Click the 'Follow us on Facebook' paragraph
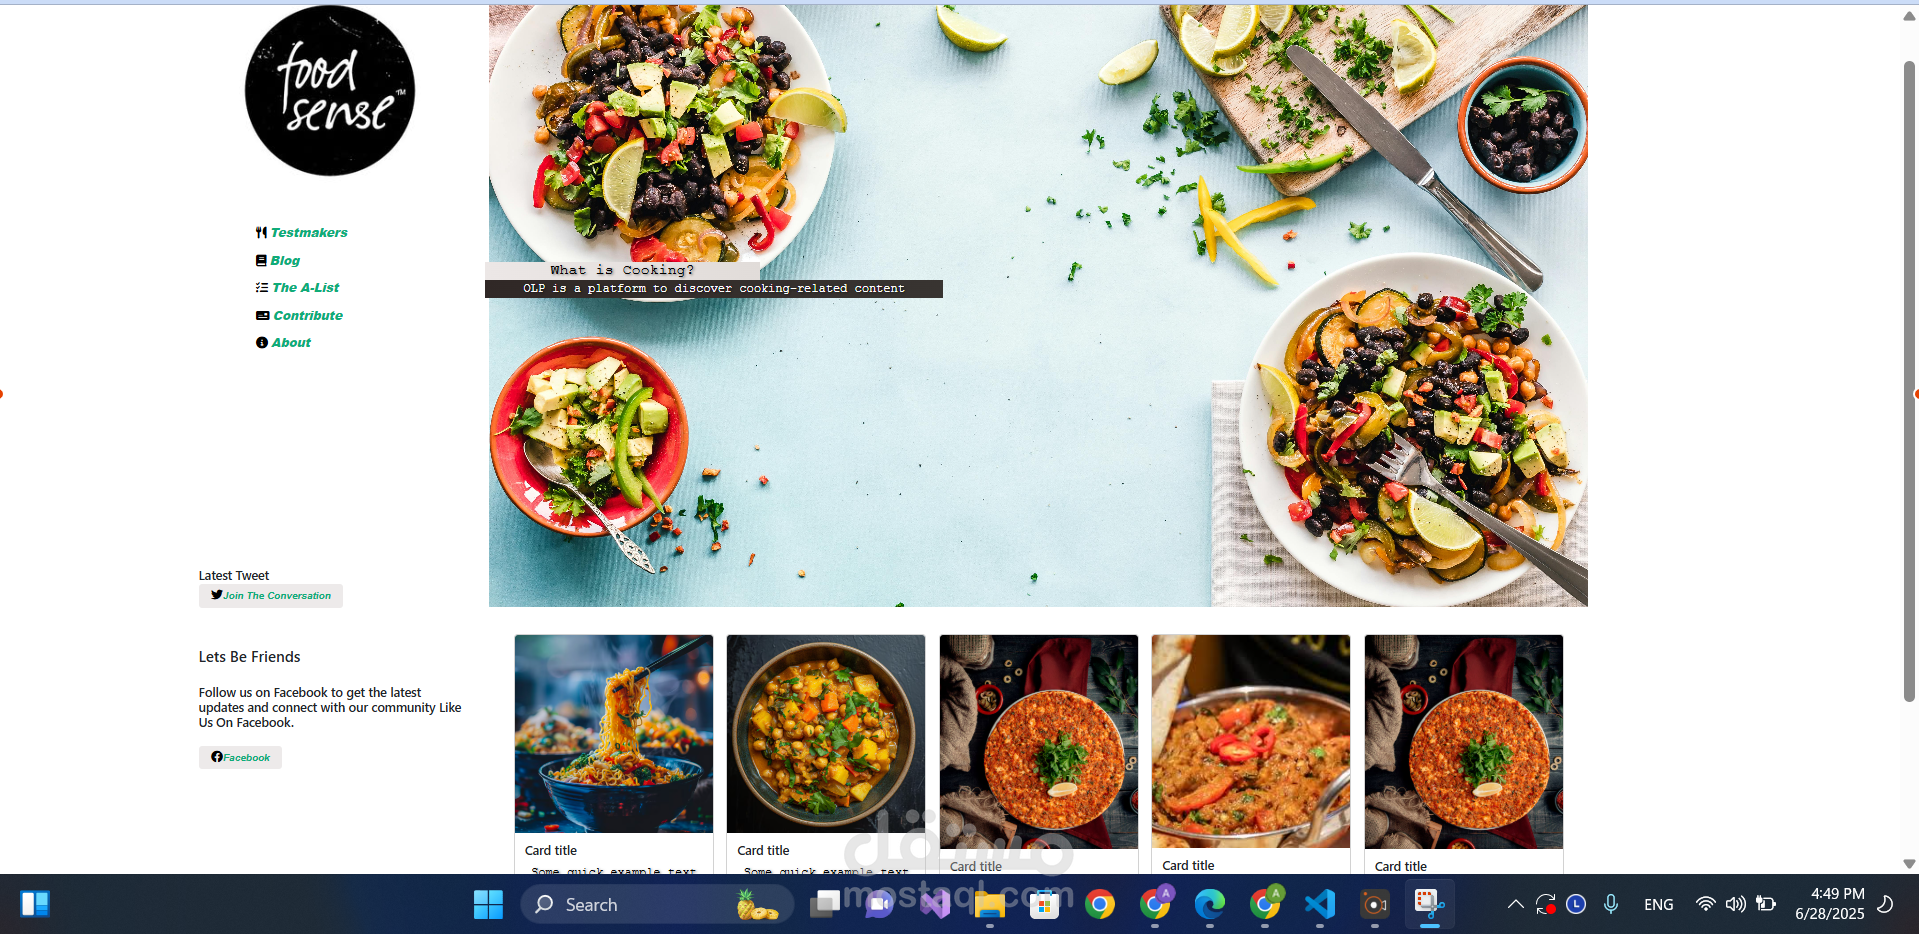 330,707
